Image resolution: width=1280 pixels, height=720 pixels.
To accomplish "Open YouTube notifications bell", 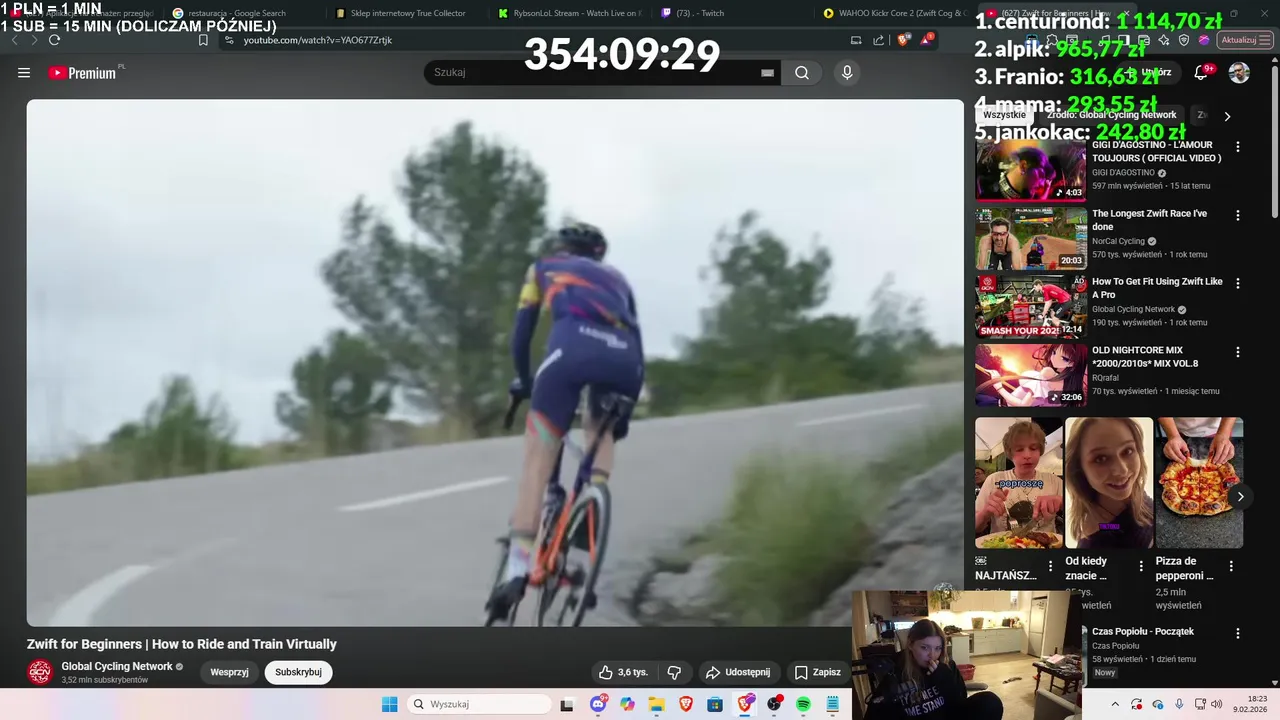I will coord(1201,73).
